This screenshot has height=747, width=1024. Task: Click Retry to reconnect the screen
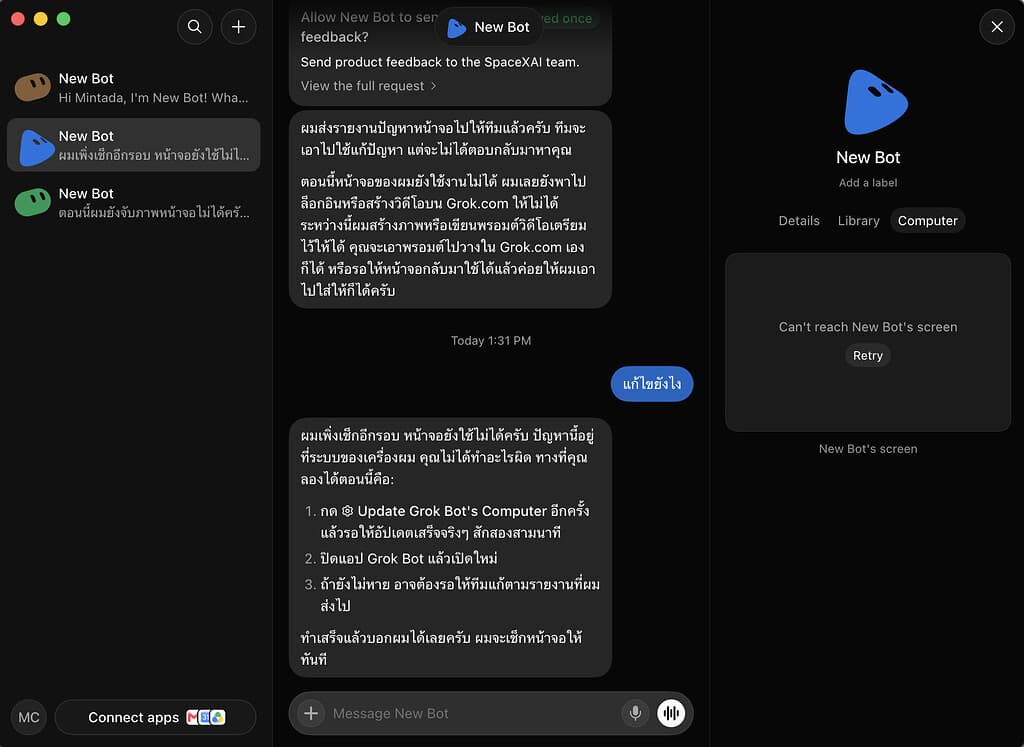point(867,355)
